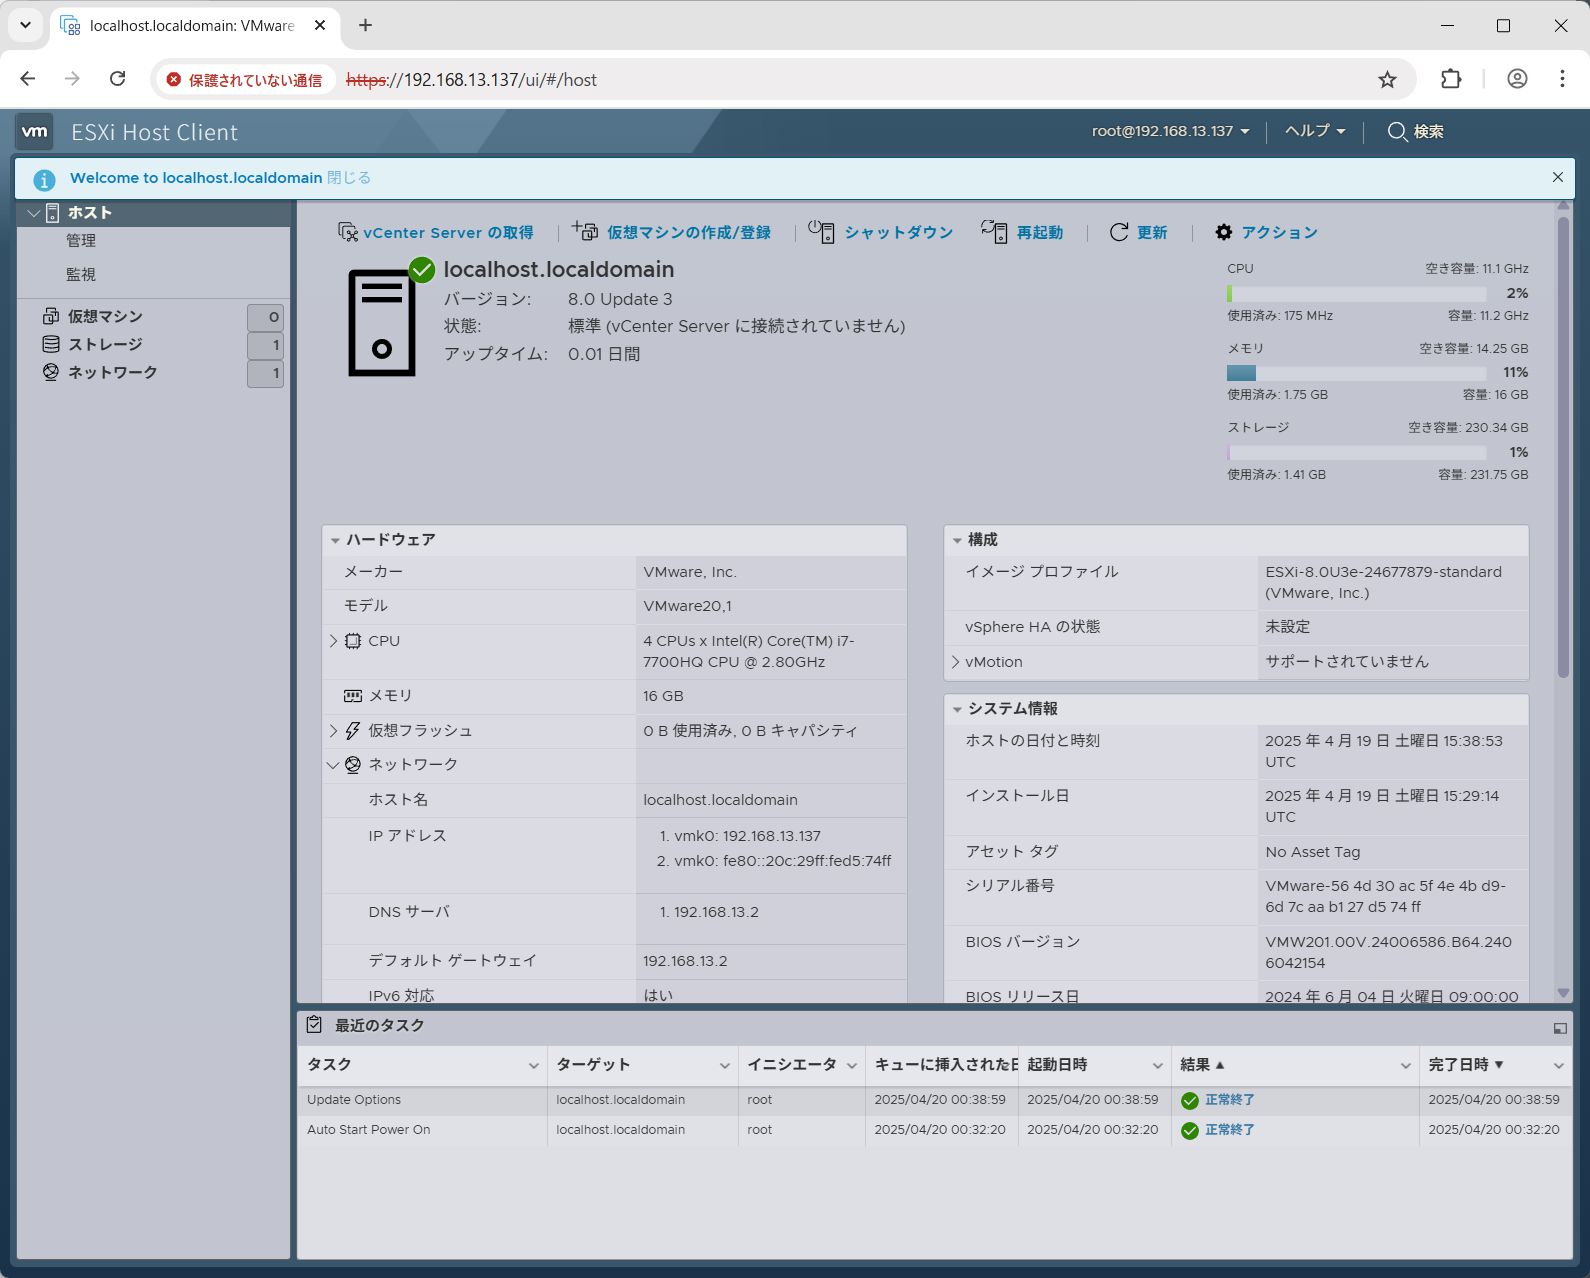Click 正常終了 for Auto Start Power On

pyautogui.click(x=1229, y=1130)
